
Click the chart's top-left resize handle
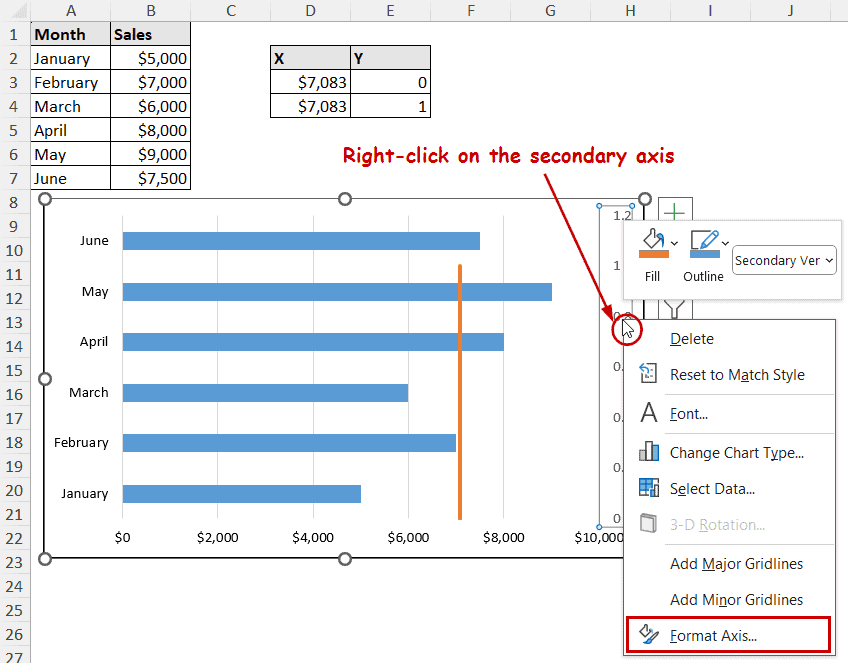click(45, 199)
